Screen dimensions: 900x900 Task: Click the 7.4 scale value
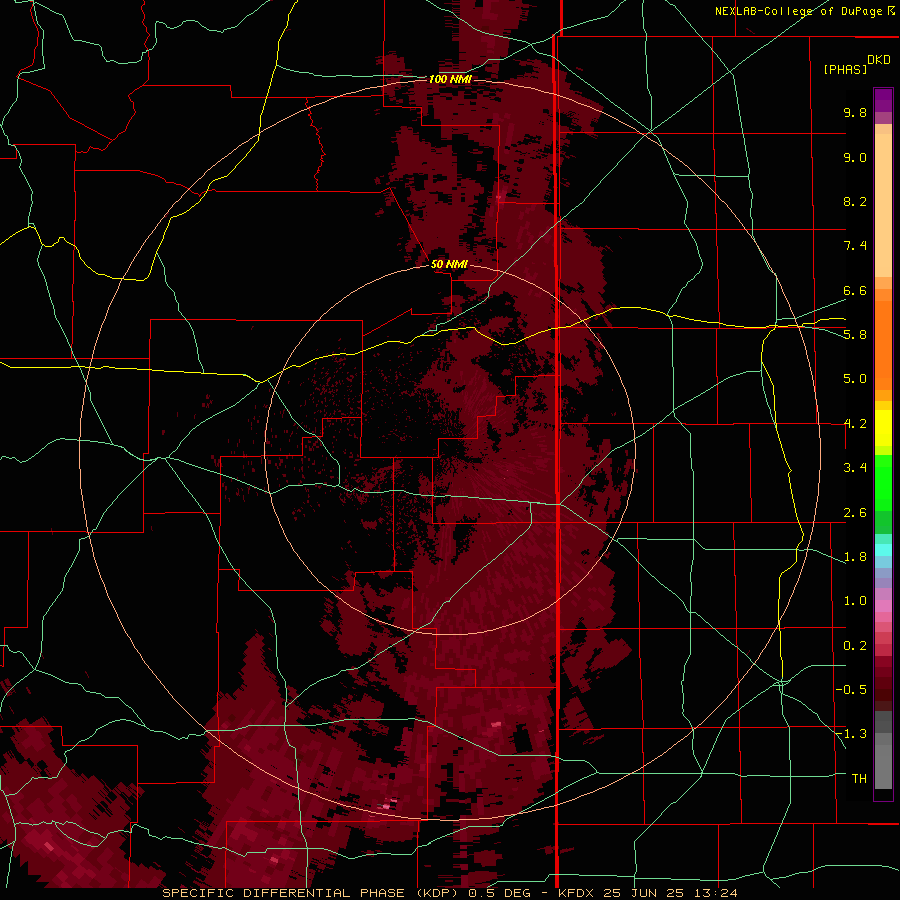point(855,246)
